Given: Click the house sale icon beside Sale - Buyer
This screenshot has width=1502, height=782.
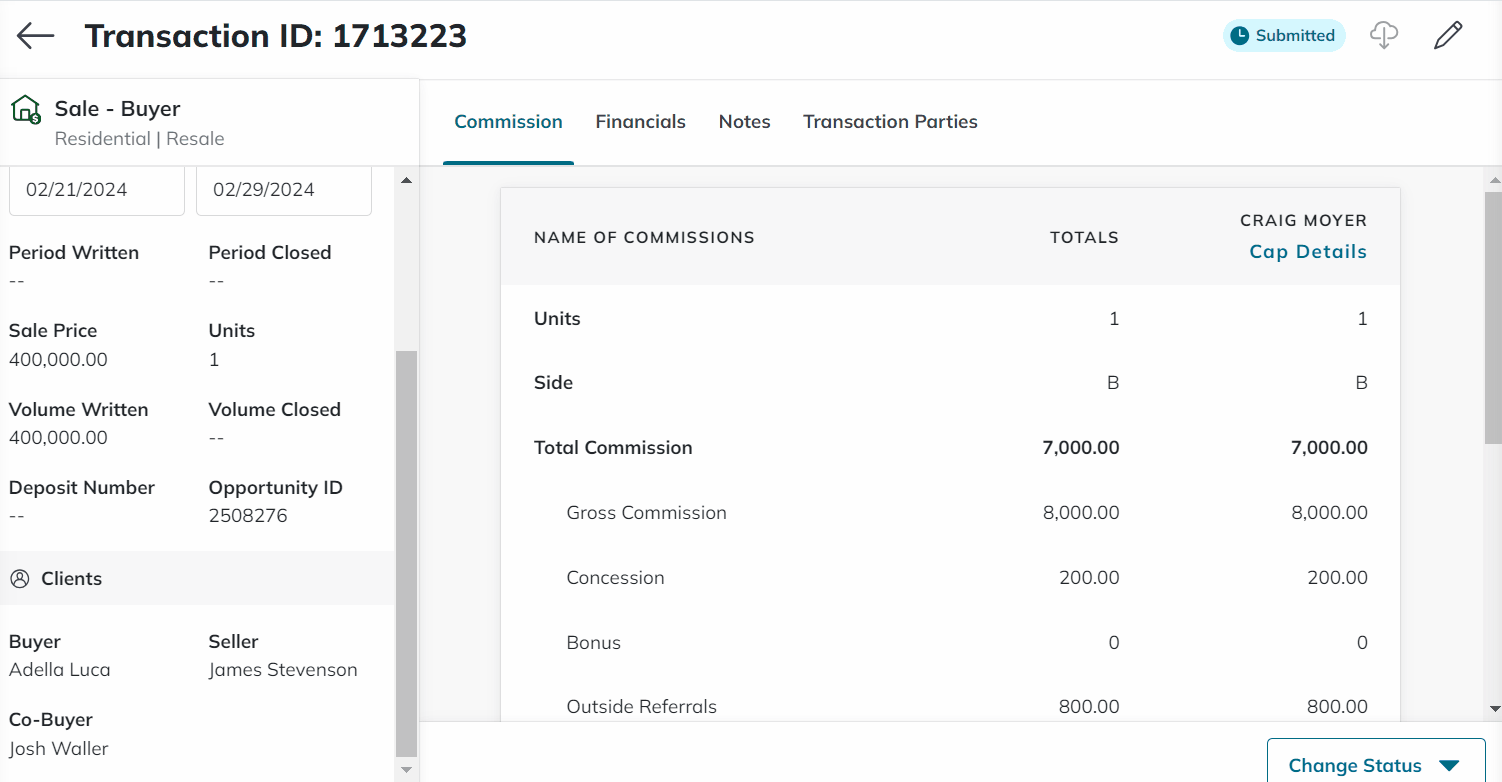Looking at the screenshot, I should (24, 108).
